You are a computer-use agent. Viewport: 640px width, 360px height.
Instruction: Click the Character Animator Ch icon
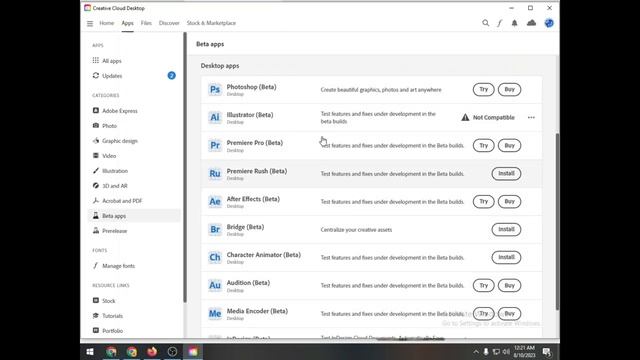[215, 258]
